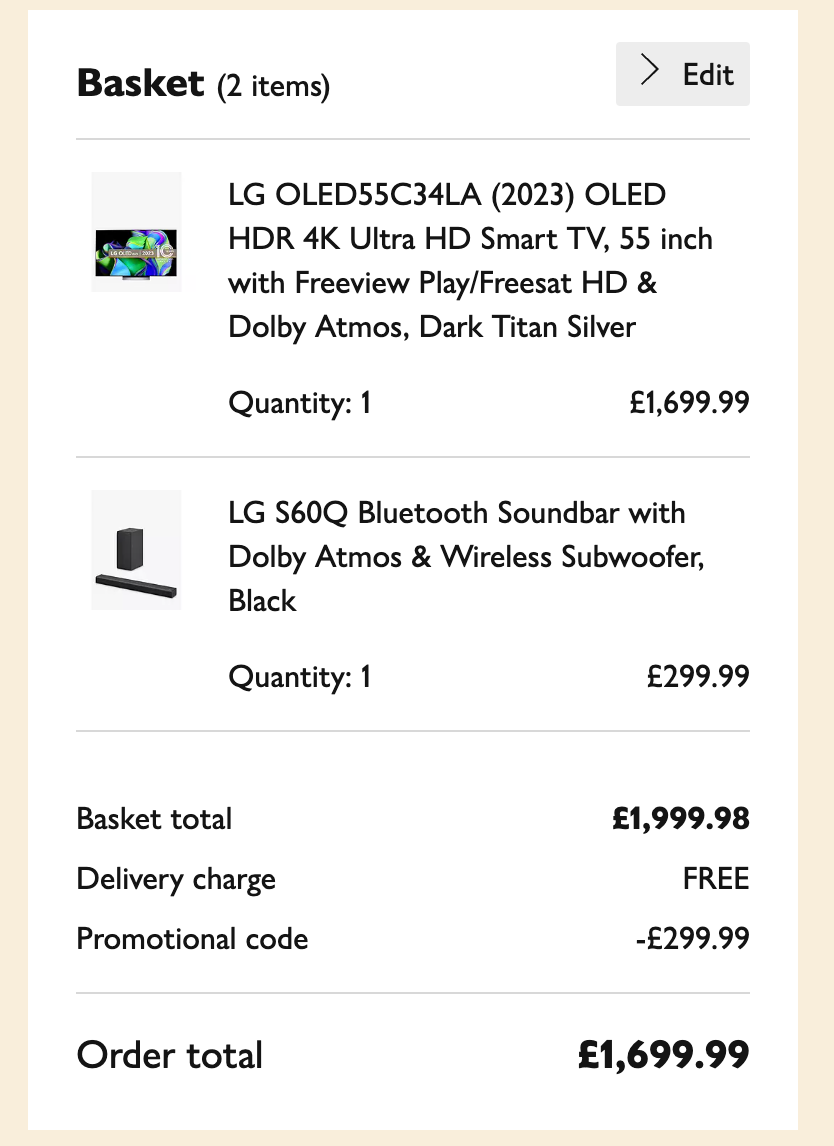834x1146 pixels.
Task: Click the promotional discount -£299.99
Action: [x=692, y=939]
